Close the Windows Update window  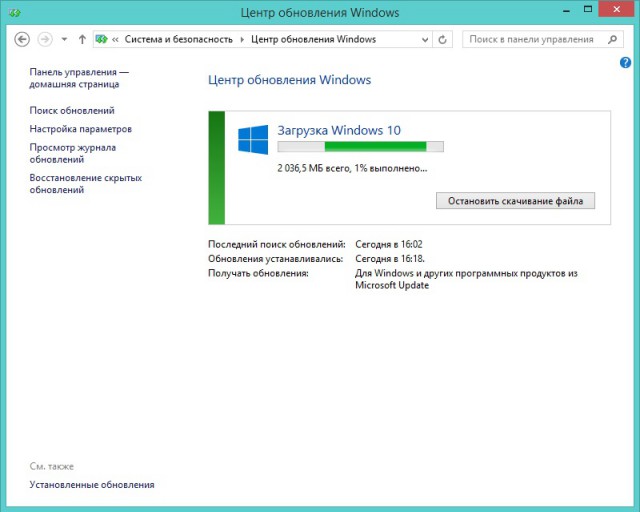point(616,10)
